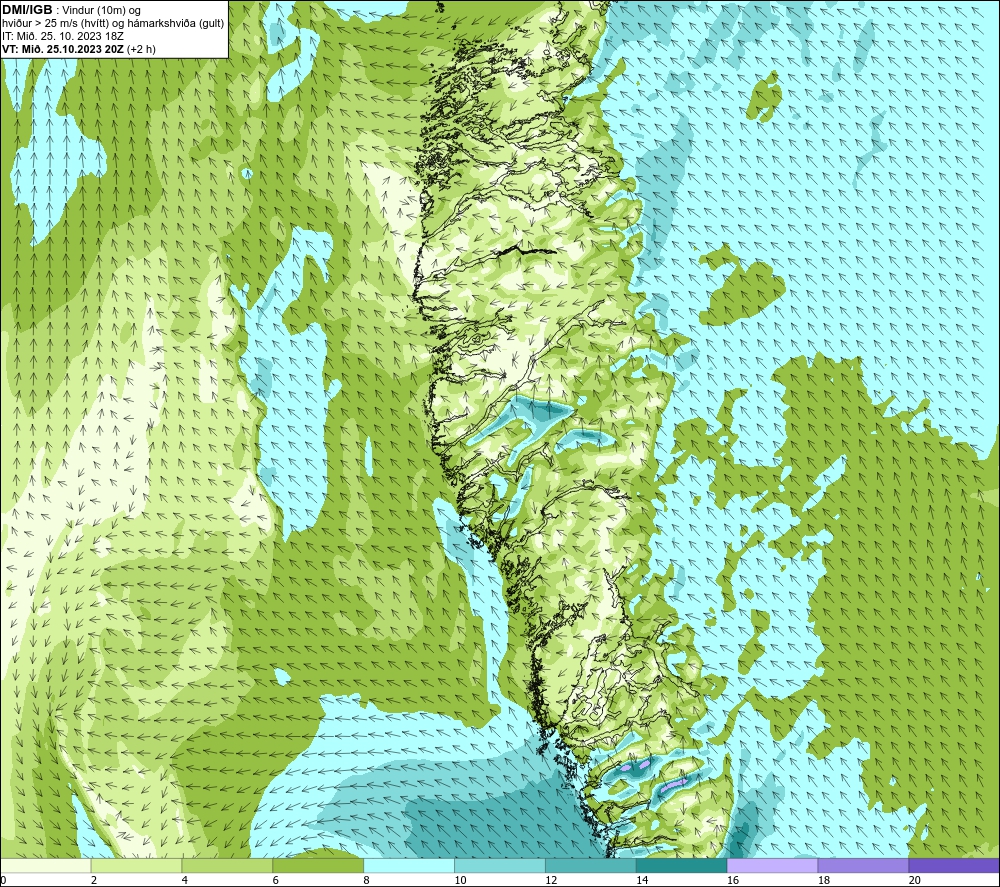Click the 'DMI/IGB : Vindur (10m) og' title line
The height and width of the screenshot is (887, 1000).
point(71,10)
